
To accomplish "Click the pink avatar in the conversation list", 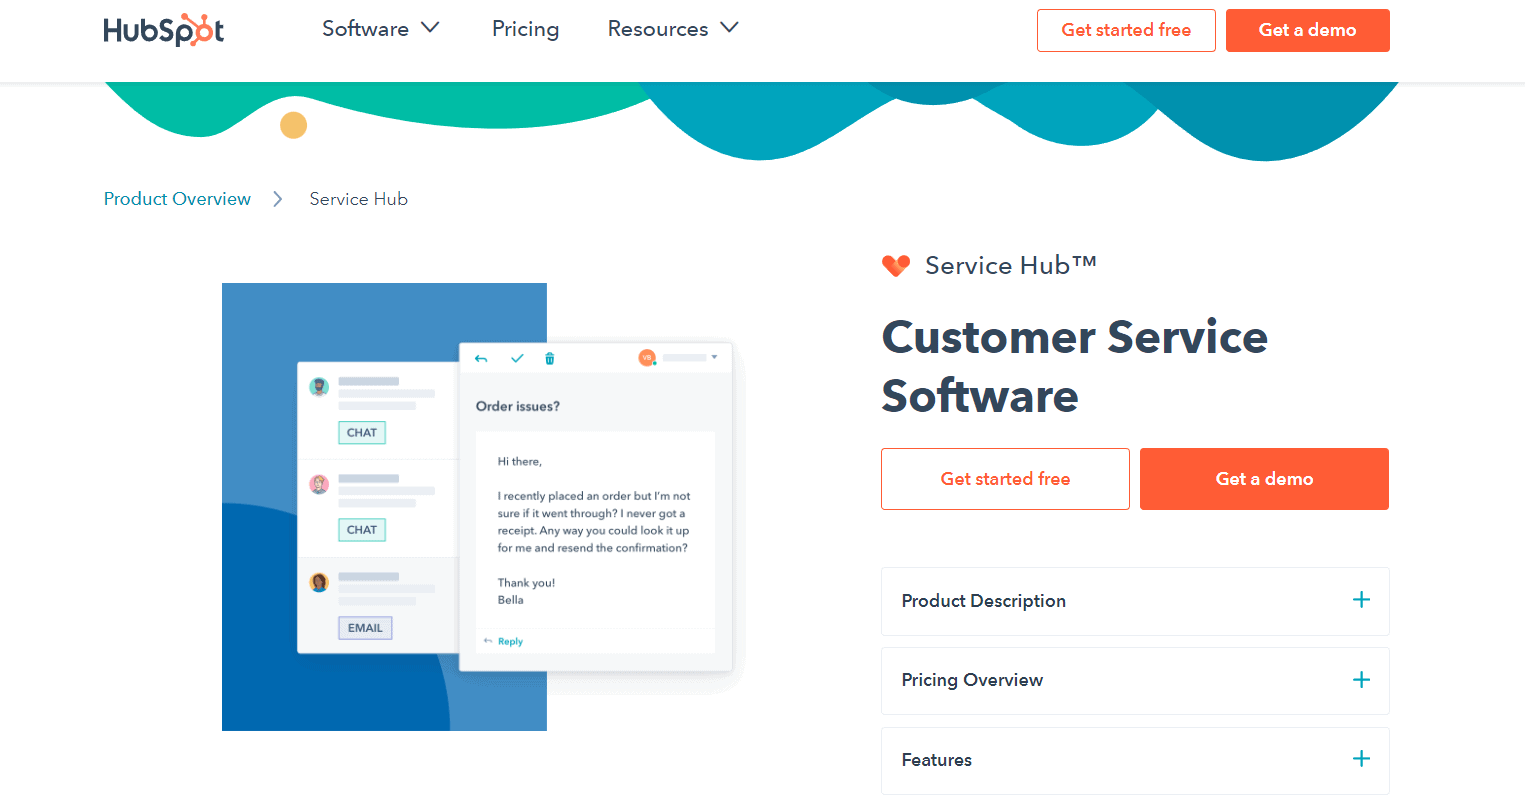I will (319, 484).
